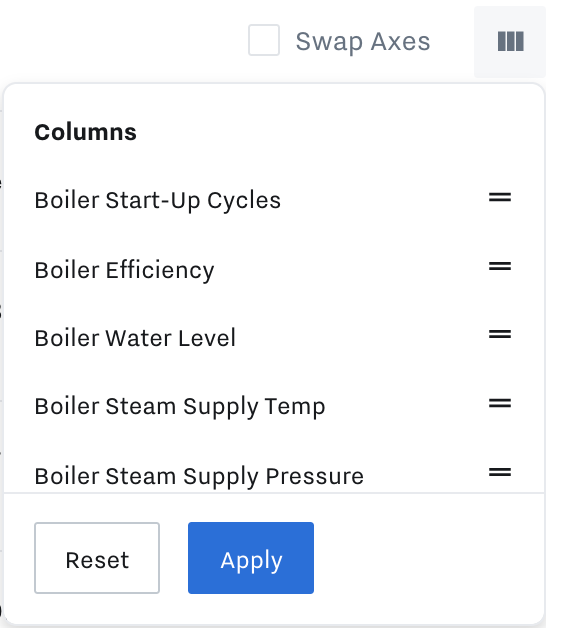Screen dimensions: 568x628
Task: Click the blank area beside Columns heading
Action: tap(320, 132)
